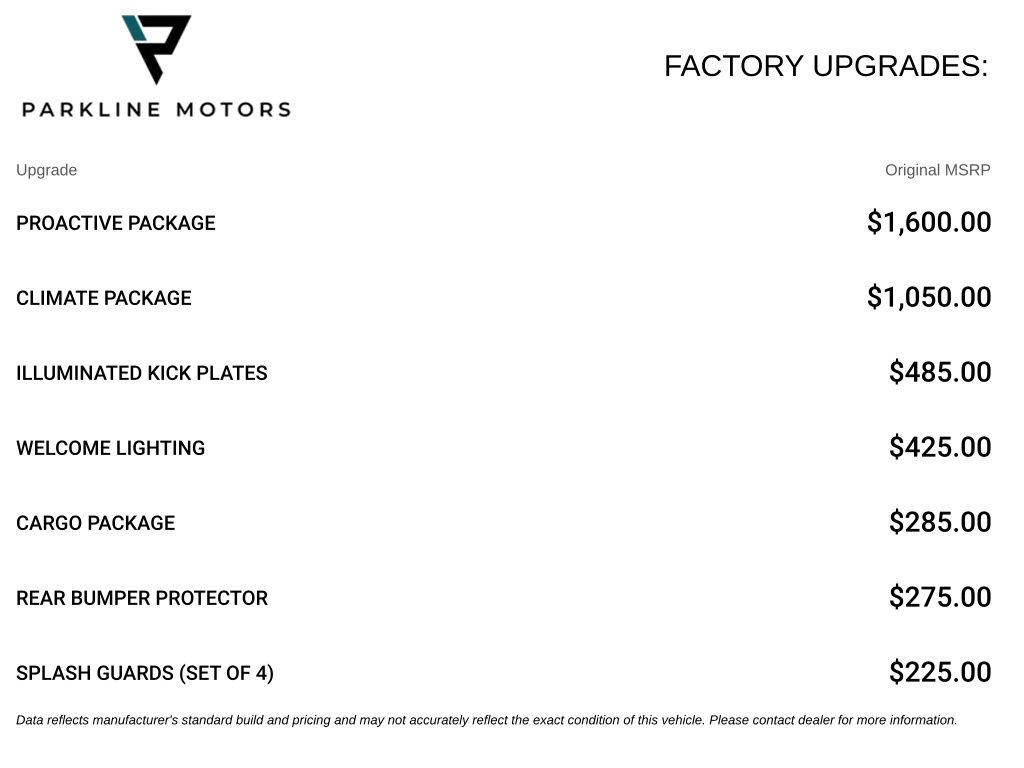The width and height of the screenshot is (1024, 768).
Task: Click the $1,600.00 price
Action: pyautogui.click(x=929, y=222)
